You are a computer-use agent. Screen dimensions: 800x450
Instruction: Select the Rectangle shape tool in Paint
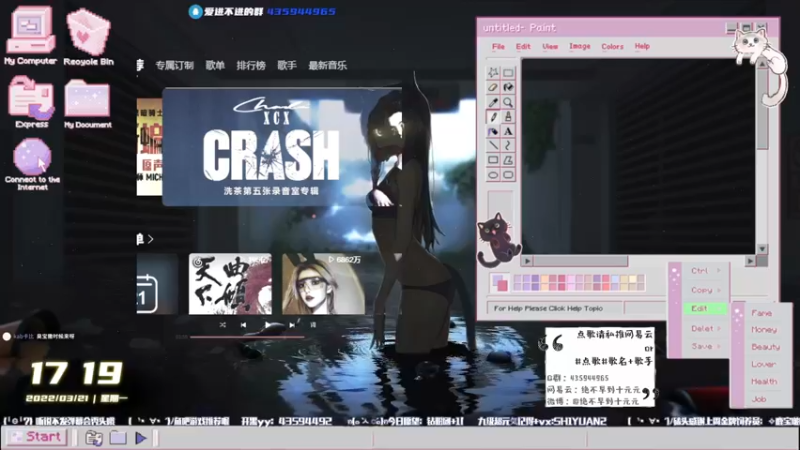click(493, 160)
